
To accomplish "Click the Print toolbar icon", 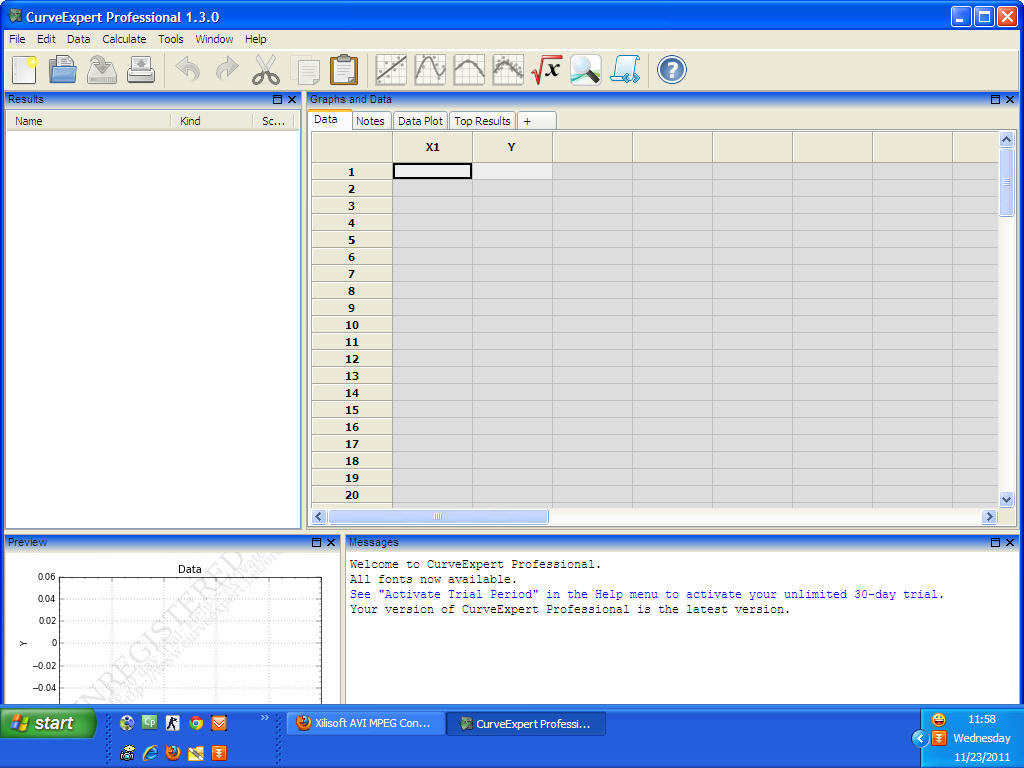I will pyautogui.click(x=141, y=70).
